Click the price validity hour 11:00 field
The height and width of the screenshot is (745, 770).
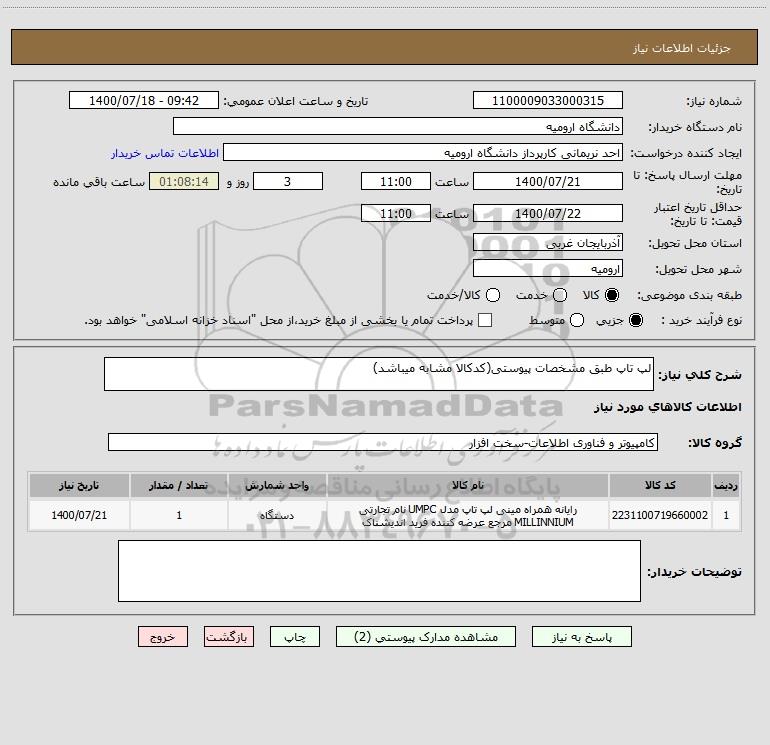coord(396,214)
